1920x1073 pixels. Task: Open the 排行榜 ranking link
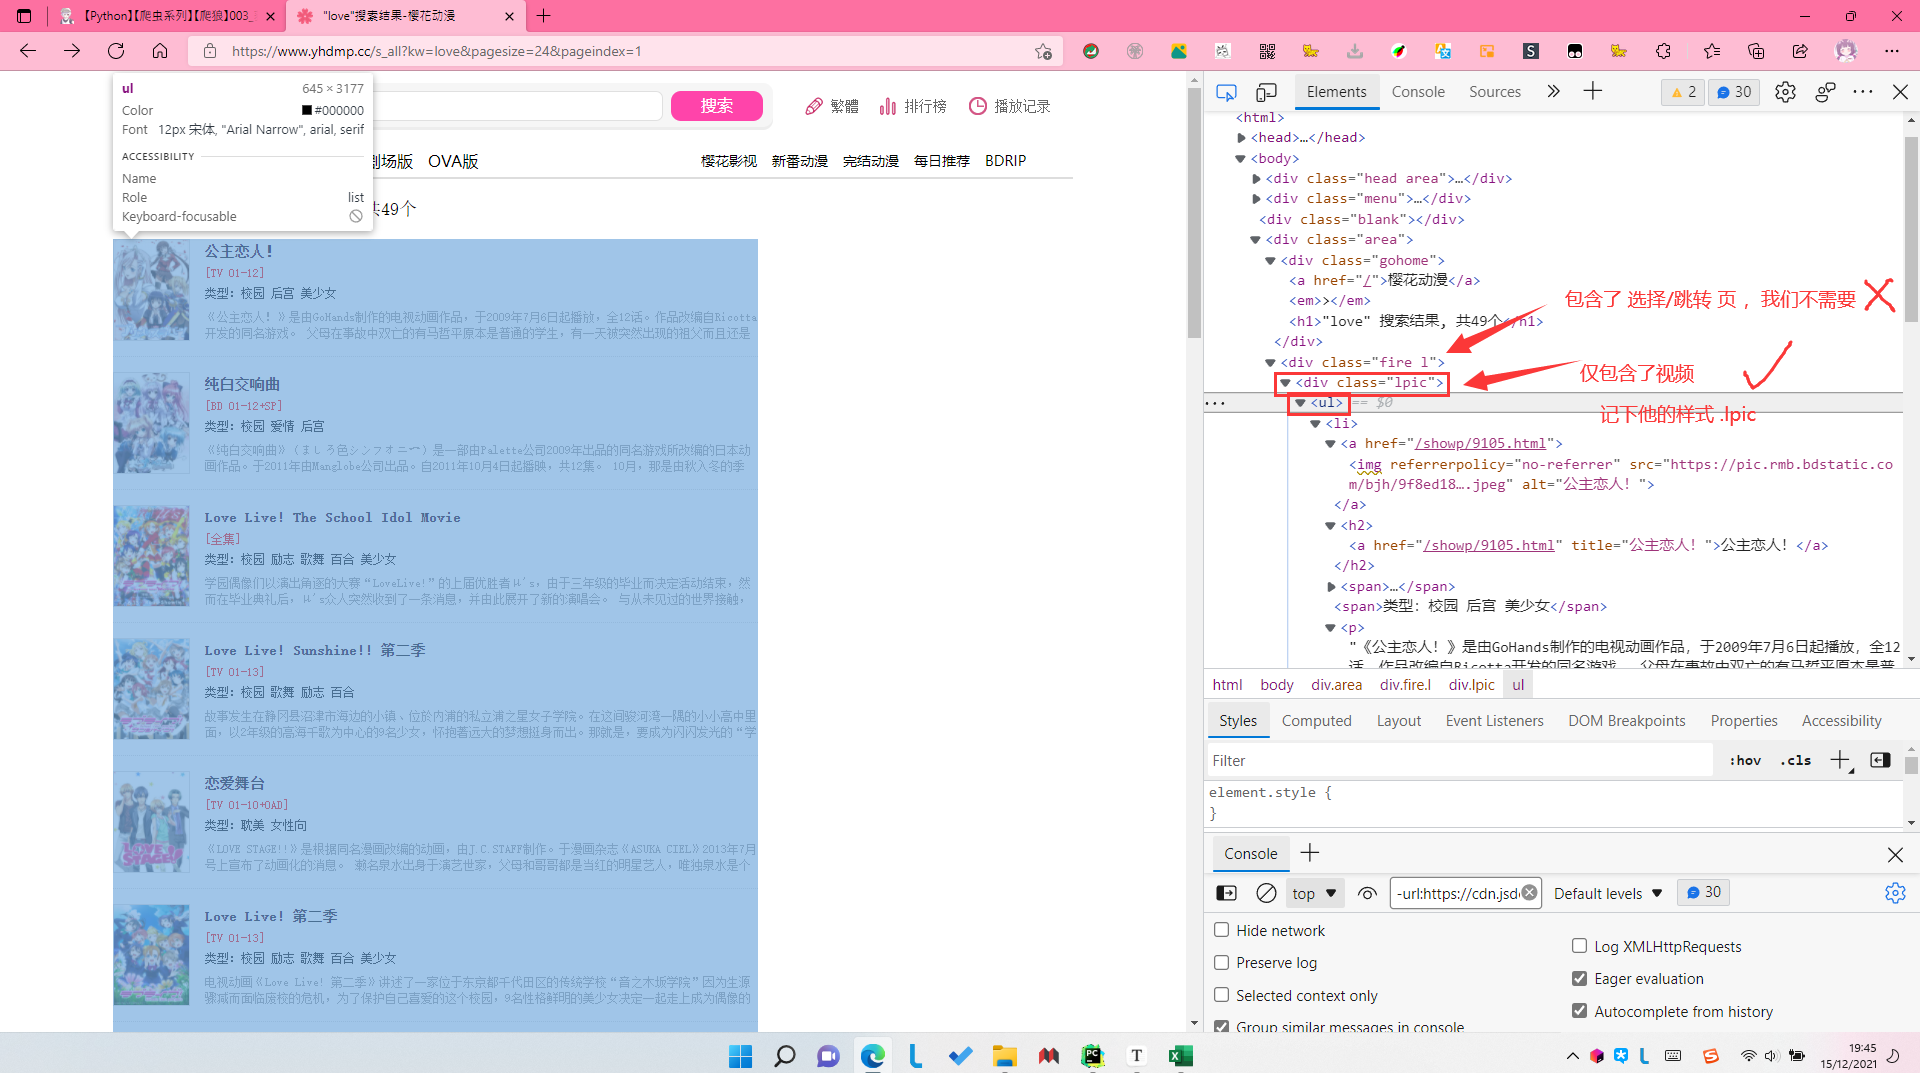click(913, 107)
